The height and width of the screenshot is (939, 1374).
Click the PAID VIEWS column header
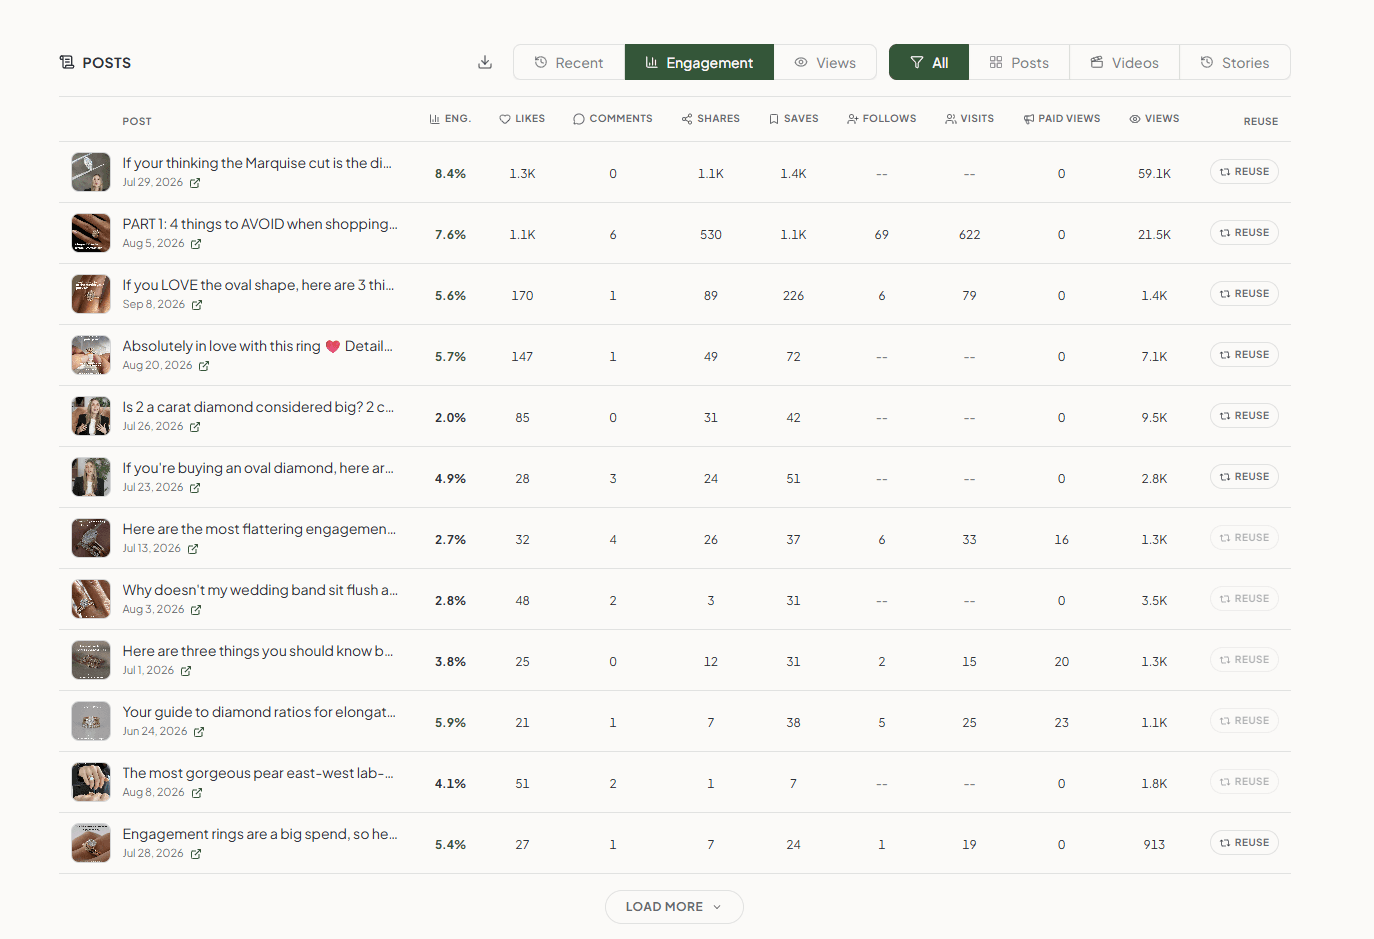pos(1062,119)
